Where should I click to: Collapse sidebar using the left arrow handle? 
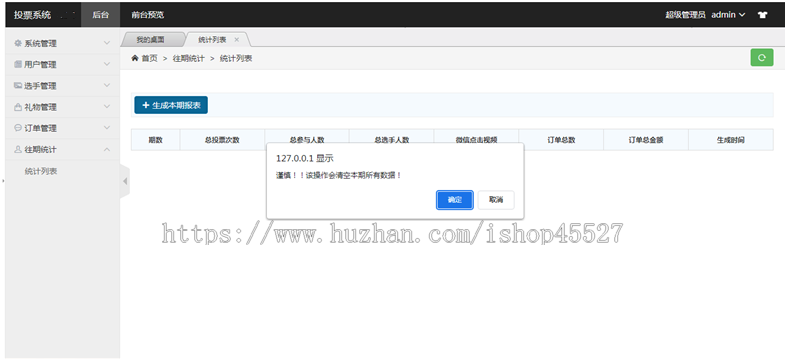[x=125, y=181]
